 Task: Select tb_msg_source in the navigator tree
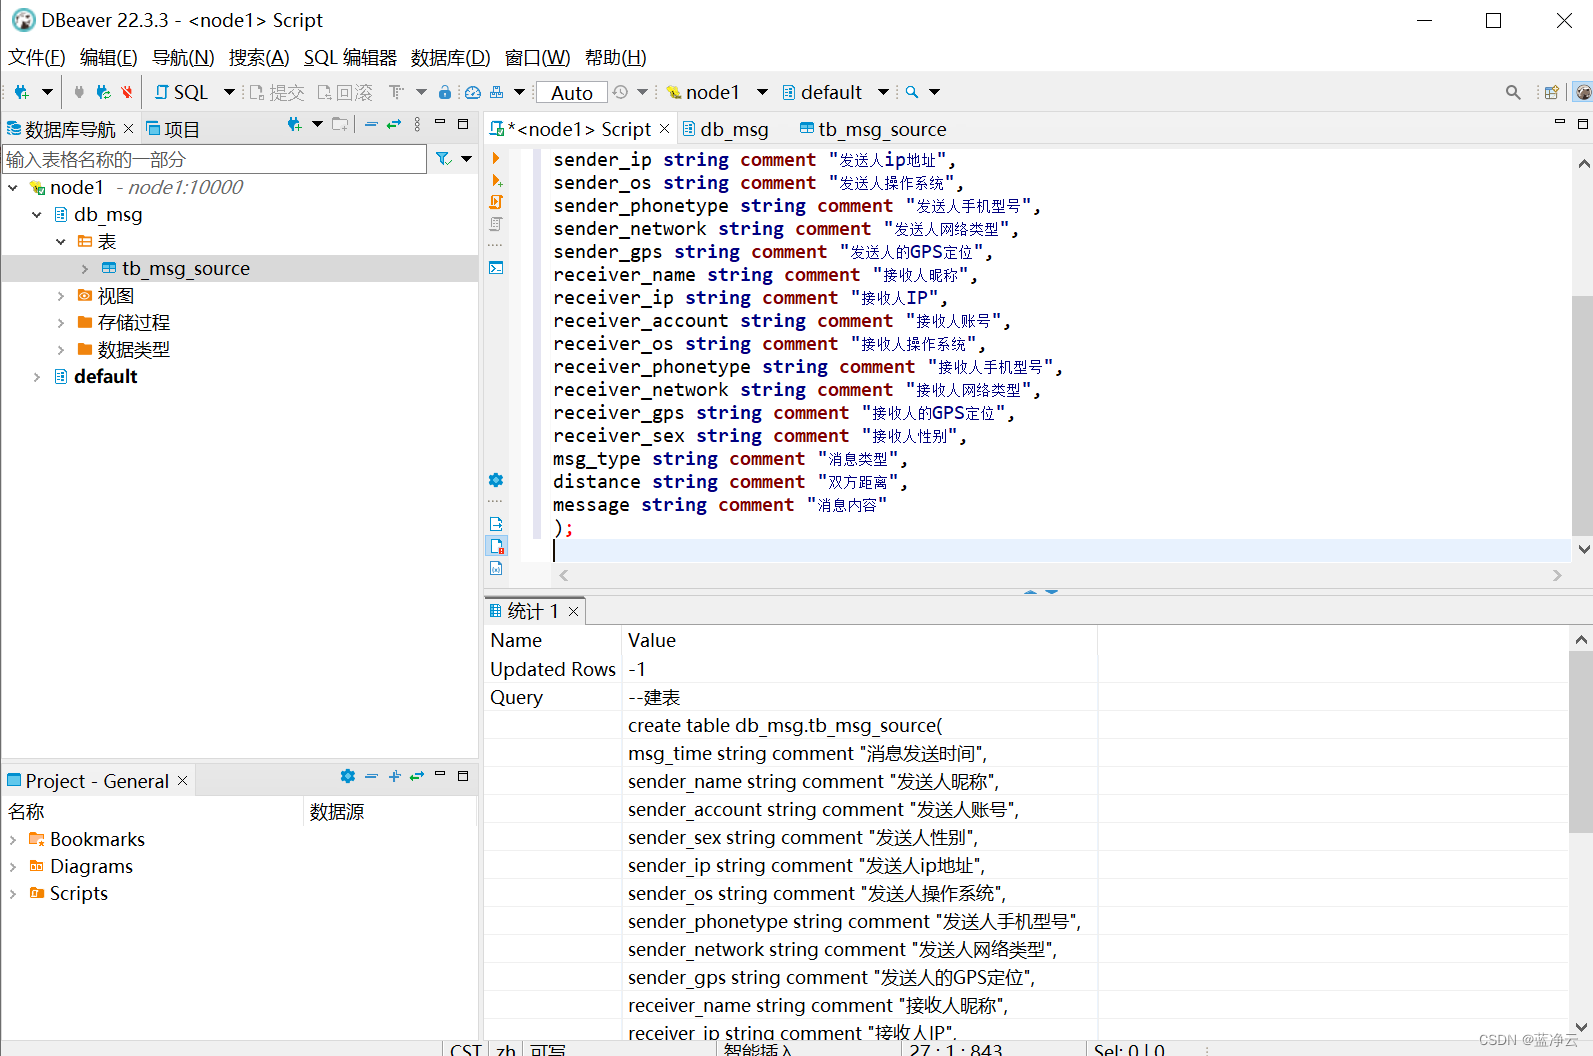[x=186, y=268]
